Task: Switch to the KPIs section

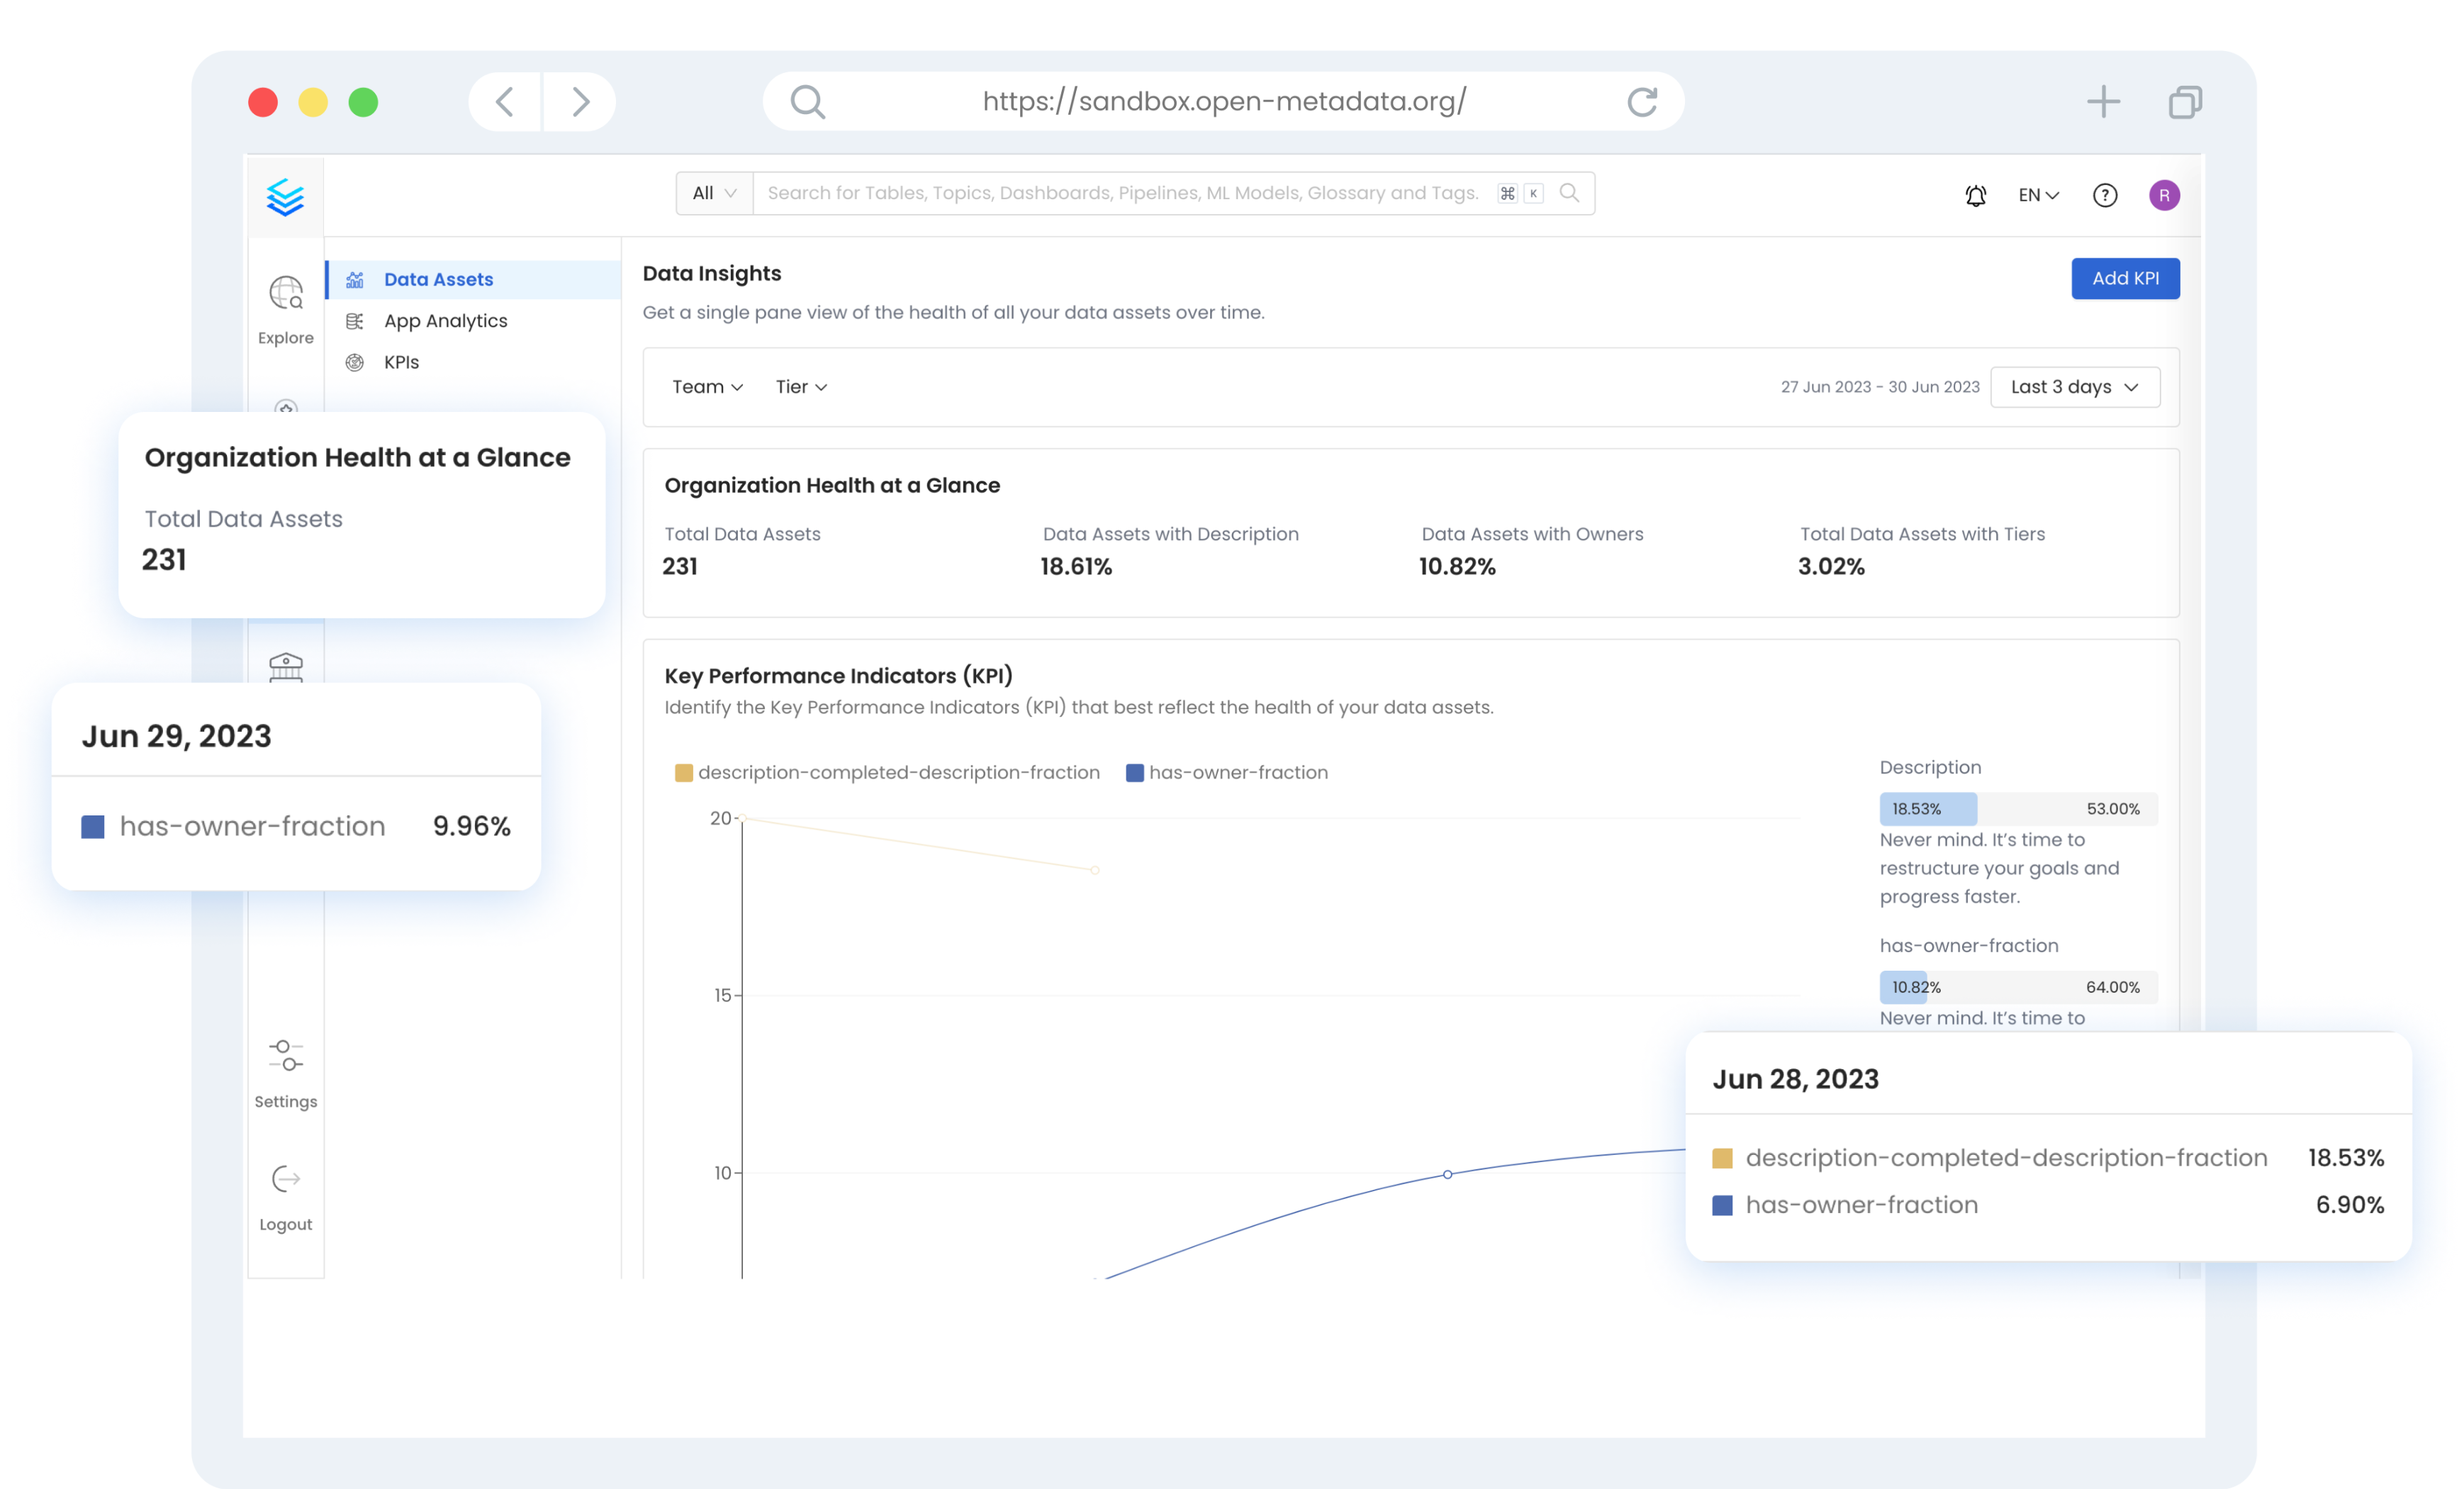Action: [401, 362]
